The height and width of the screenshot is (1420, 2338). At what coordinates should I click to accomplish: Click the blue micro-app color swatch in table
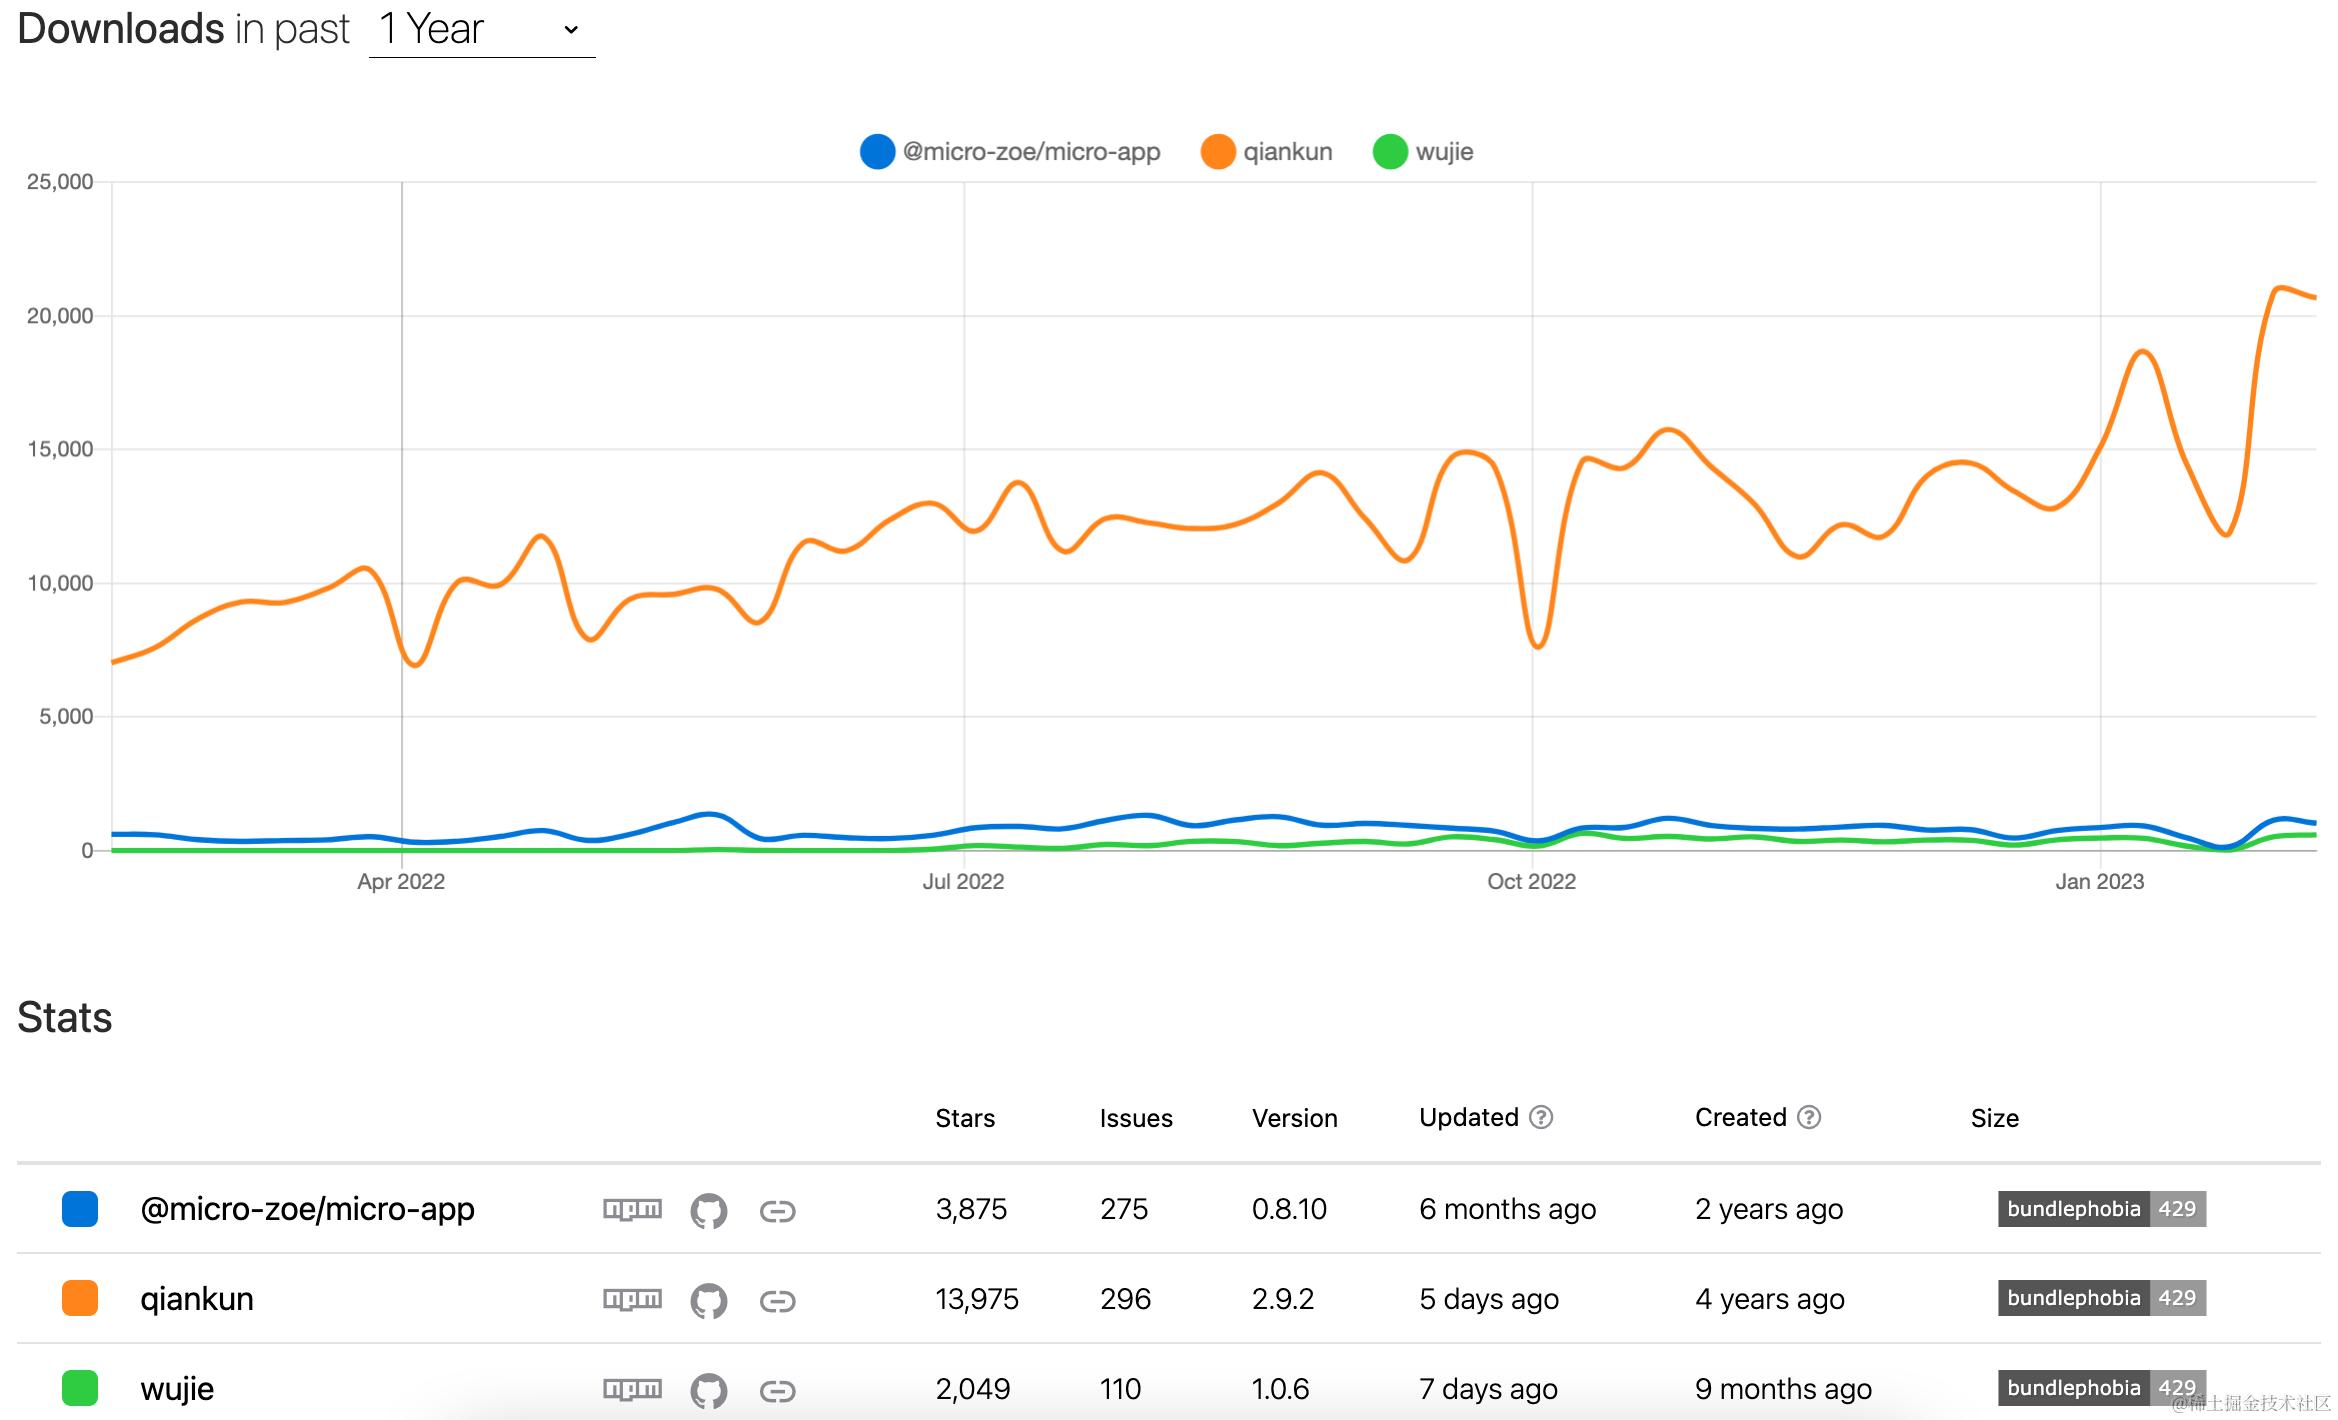click(x=80, y=1208)
